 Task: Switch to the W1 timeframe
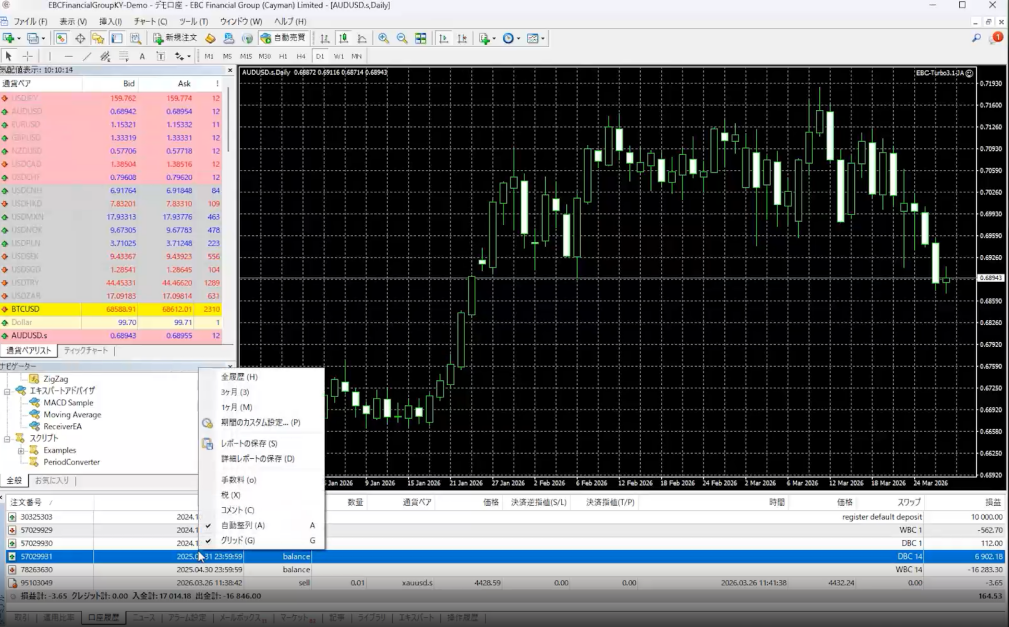[x=338, y=57]
